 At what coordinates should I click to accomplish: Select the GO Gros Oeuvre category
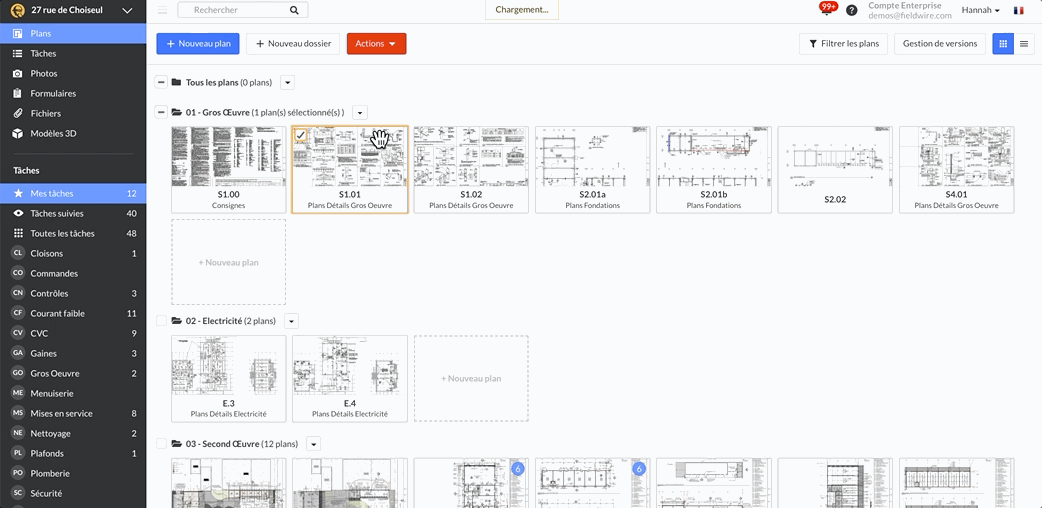pos(73,373)
